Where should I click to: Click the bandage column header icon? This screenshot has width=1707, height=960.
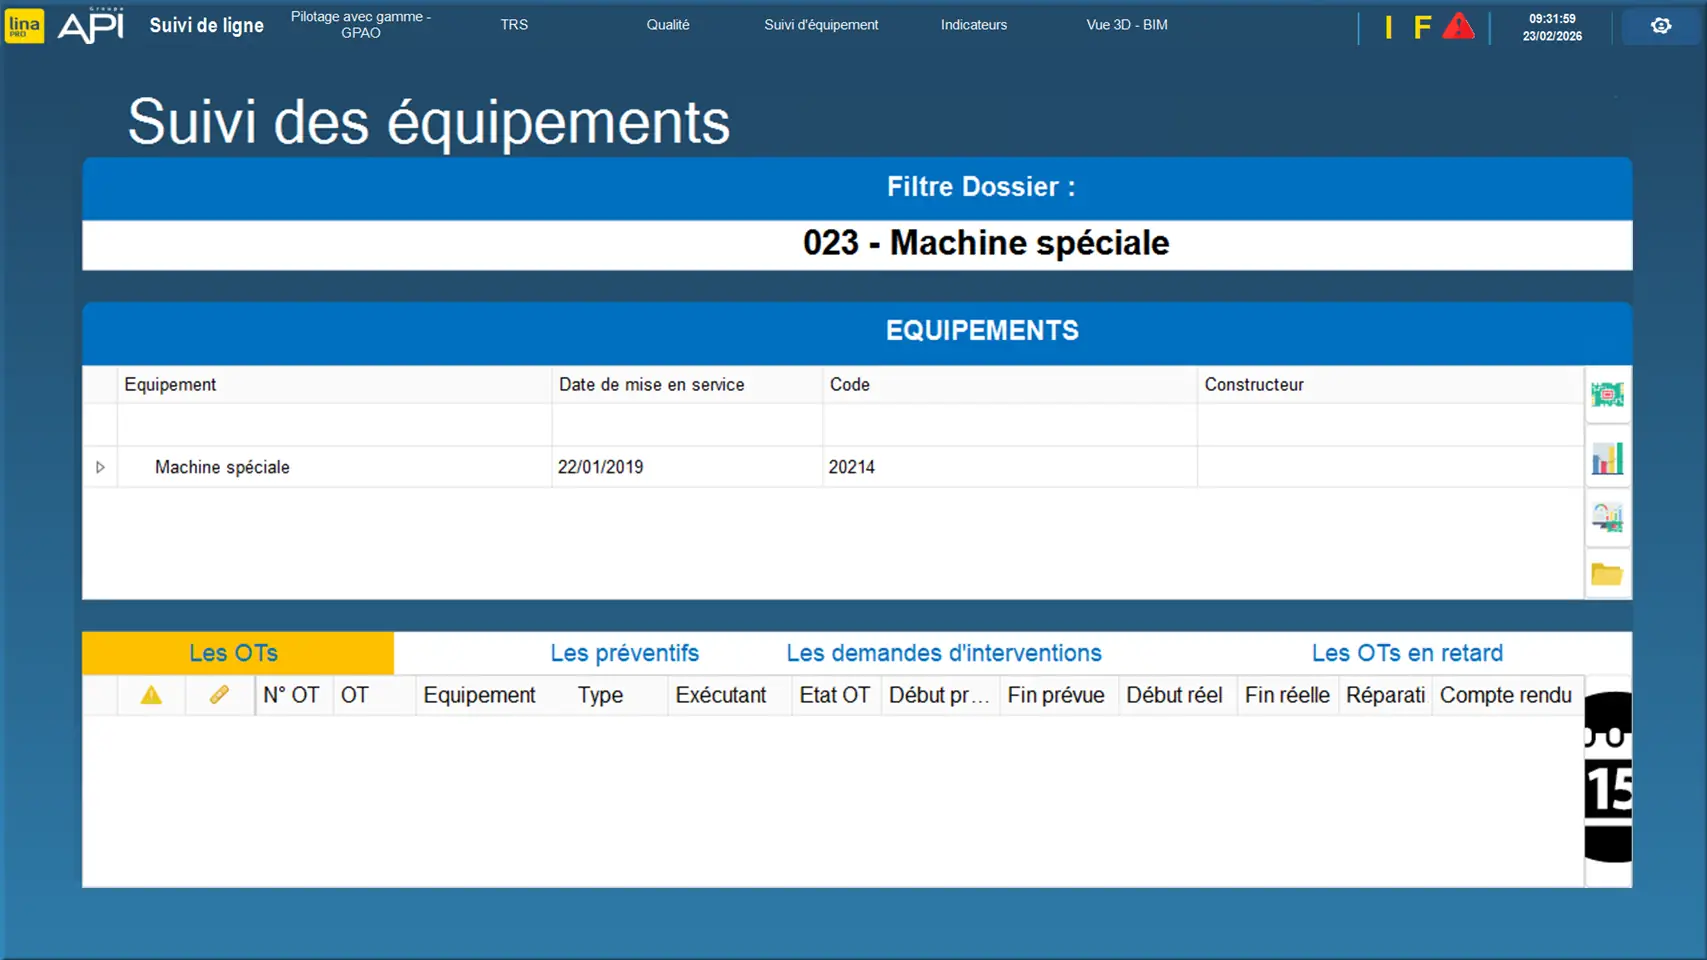click(x=219, y=695)
